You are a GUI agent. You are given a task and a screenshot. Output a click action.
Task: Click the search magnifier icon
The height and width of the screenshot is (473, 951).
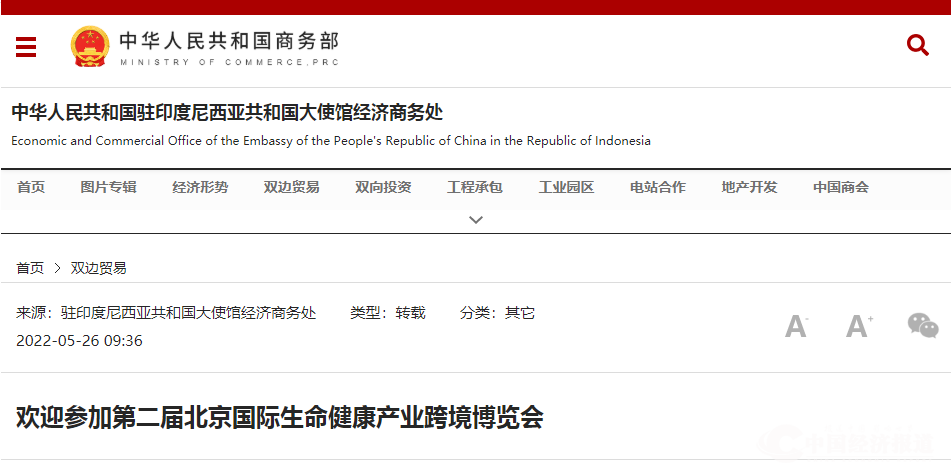[x=917, y=45]
